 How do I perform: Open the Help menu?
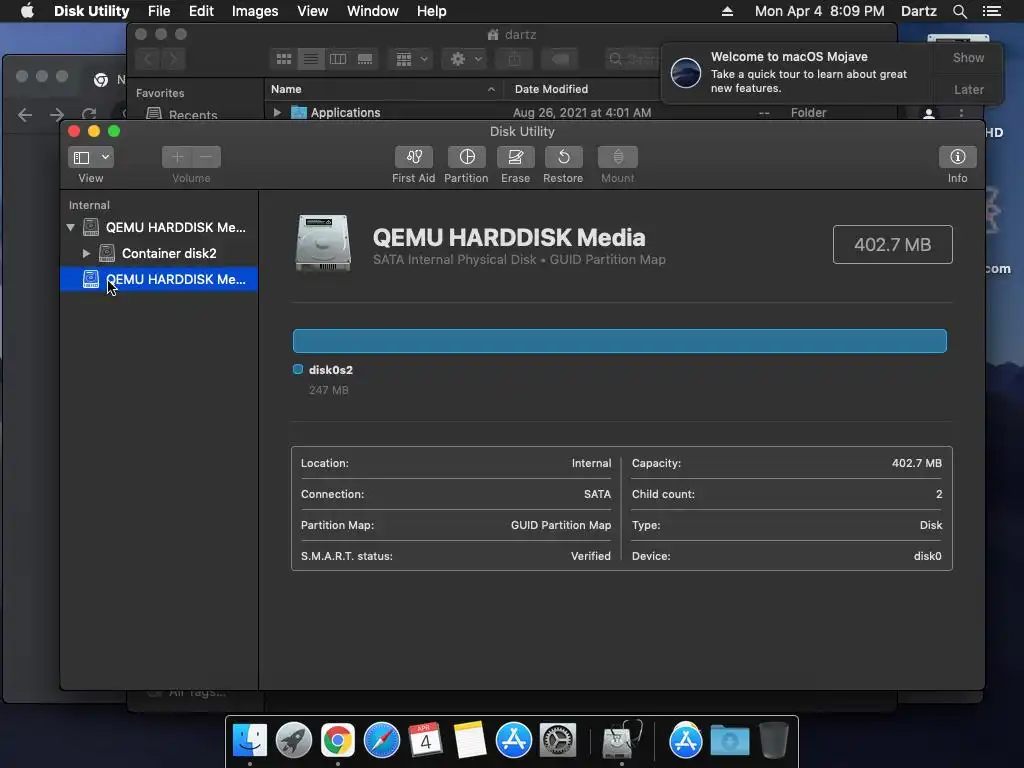click(x=432, y=11)
